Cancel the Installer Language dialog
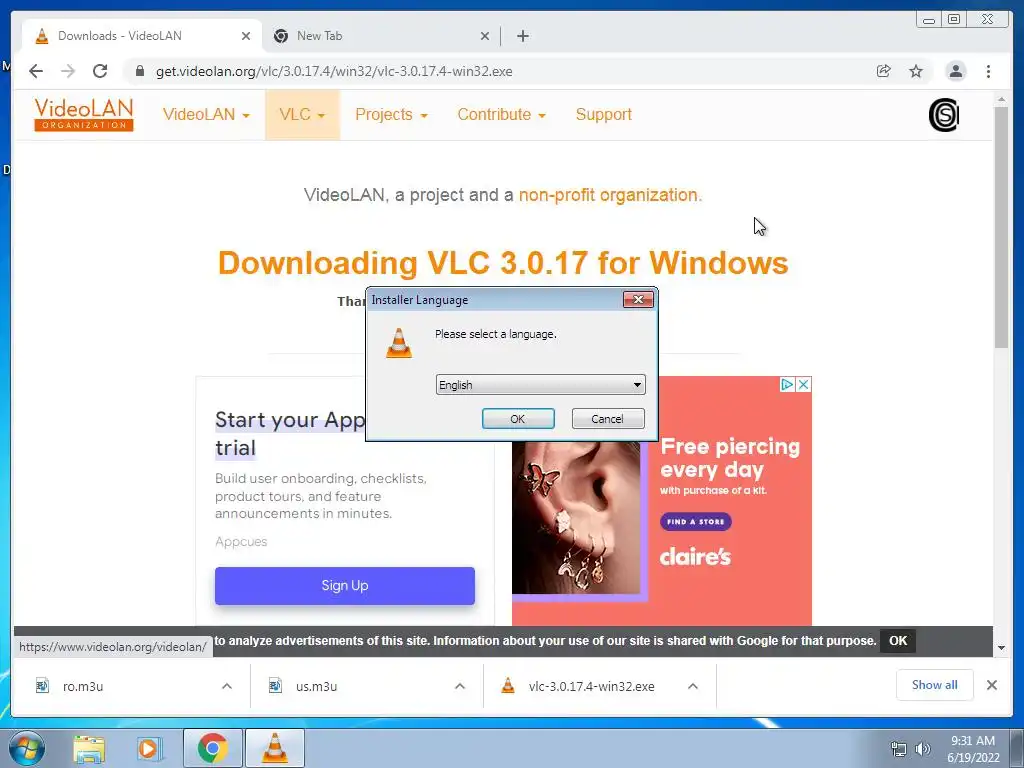This screenshot has width=1024, height=768. [x=607, y=419]
